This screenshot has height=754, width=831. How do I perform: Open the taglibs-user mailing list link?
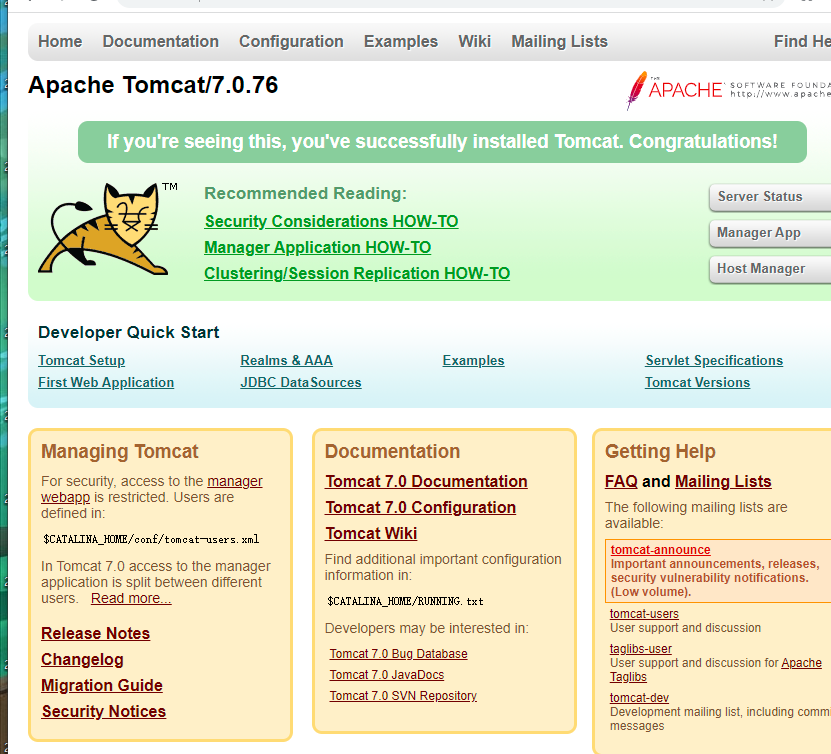(x=641, y=649)
